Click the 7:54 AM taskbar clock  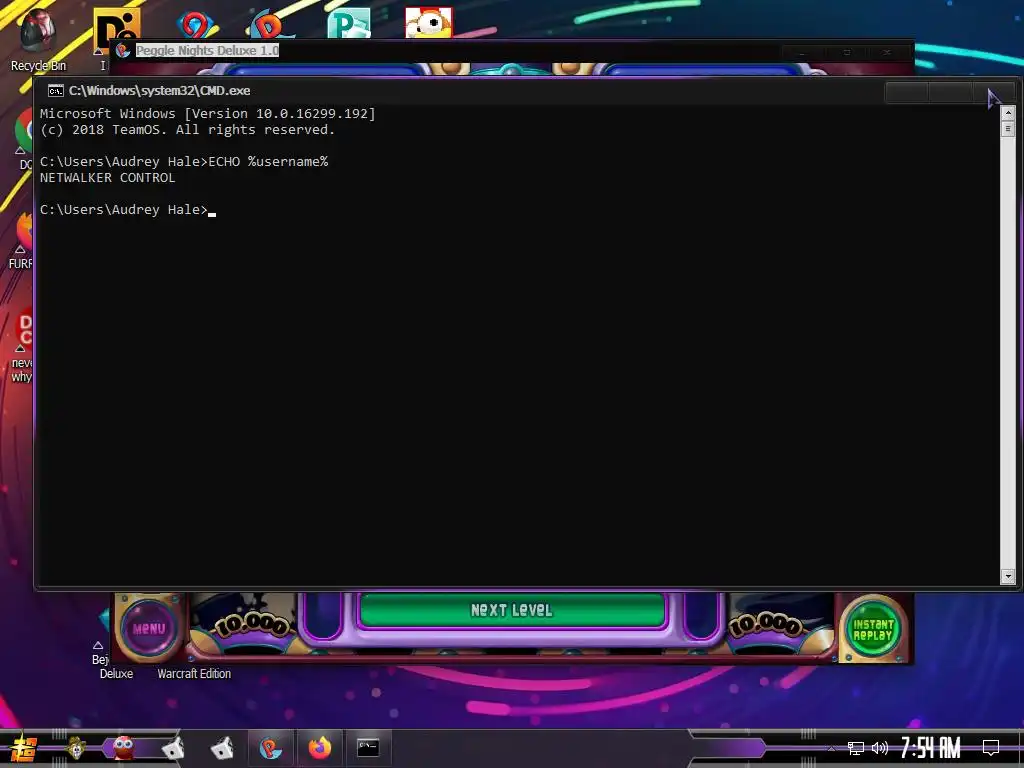click(931, 748)
